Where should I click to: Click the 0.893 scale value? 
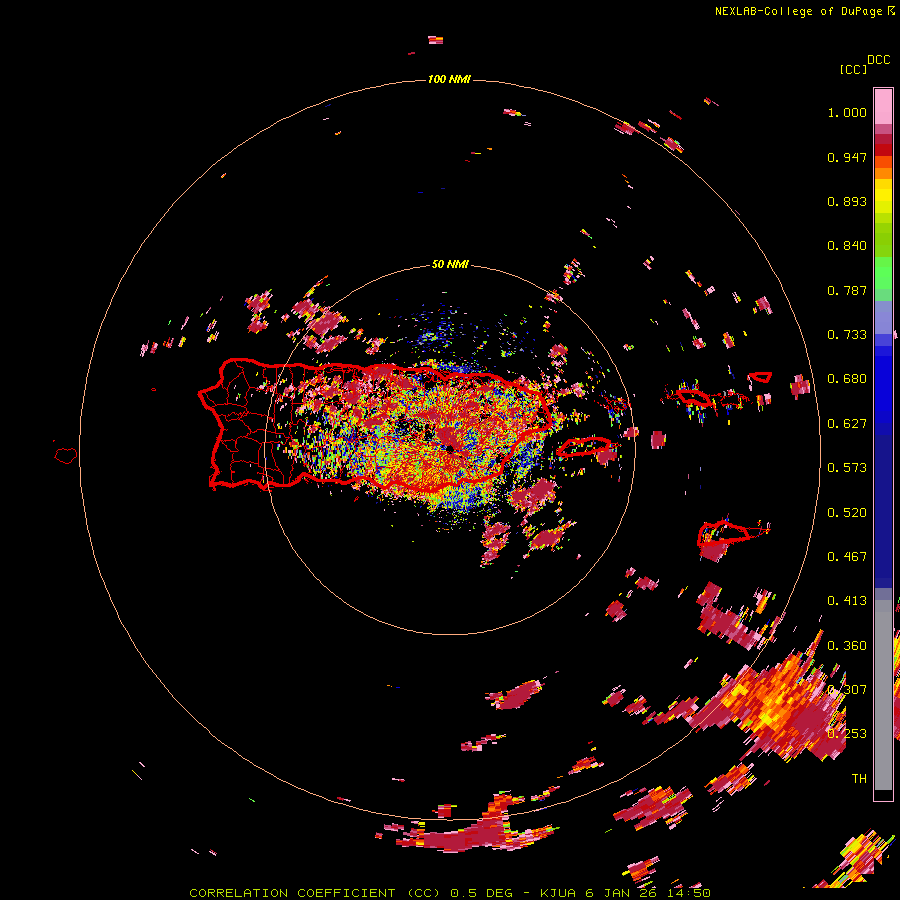click(x=847, y=201)
